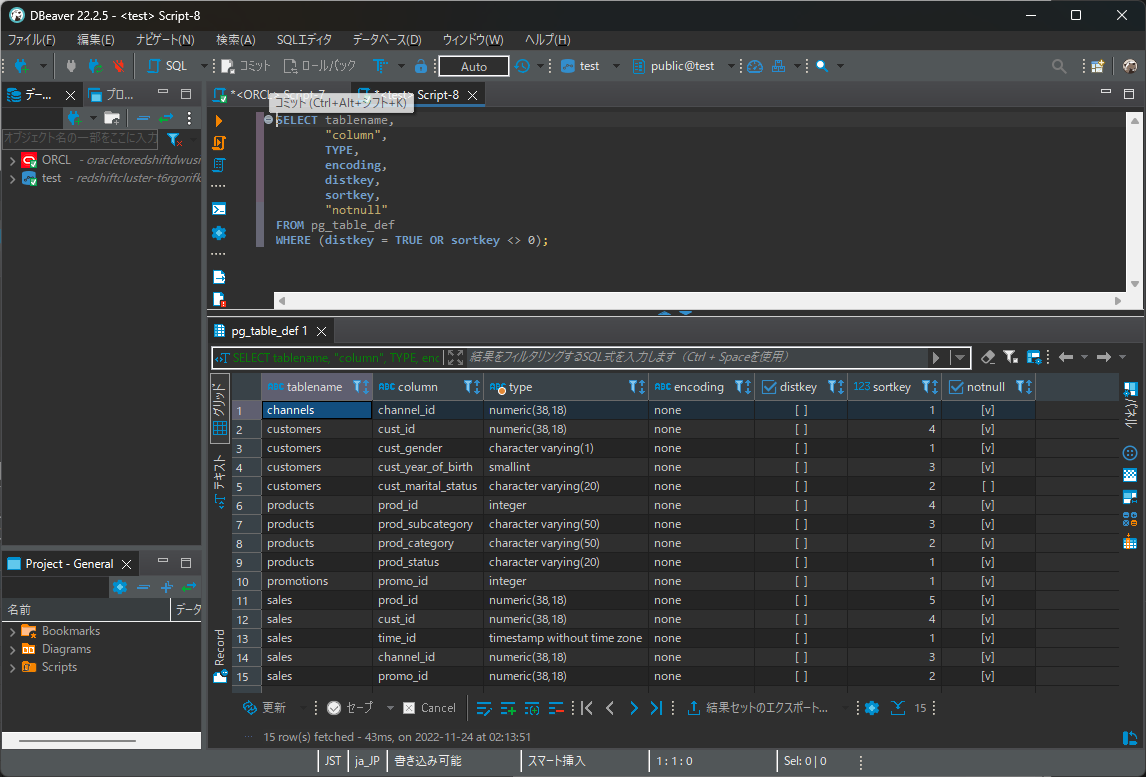Toggle distkey in products prod_id row
1146x777 pixels.
pos(801,505)
